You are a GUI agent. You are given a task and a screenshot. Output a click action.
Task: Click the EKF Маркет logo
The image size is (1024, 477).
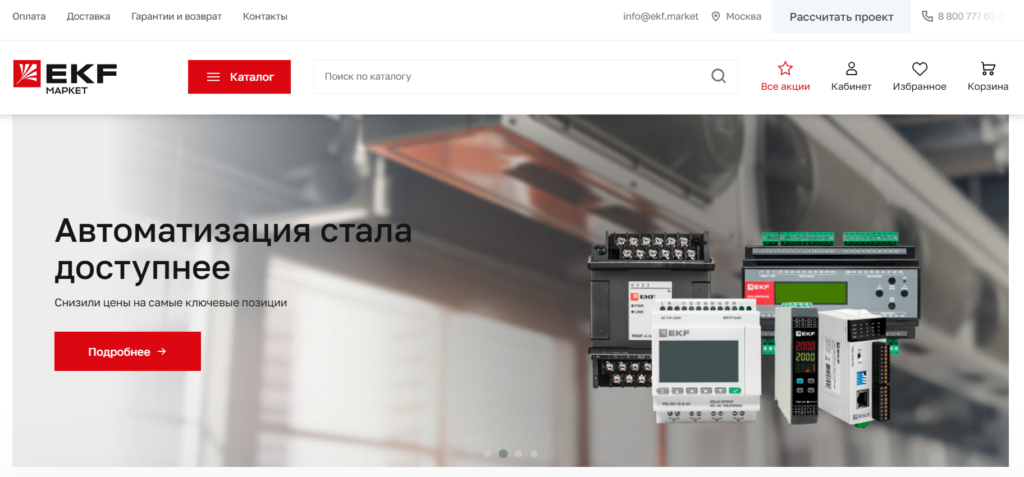pyautogui.click(x=65, y=77)
